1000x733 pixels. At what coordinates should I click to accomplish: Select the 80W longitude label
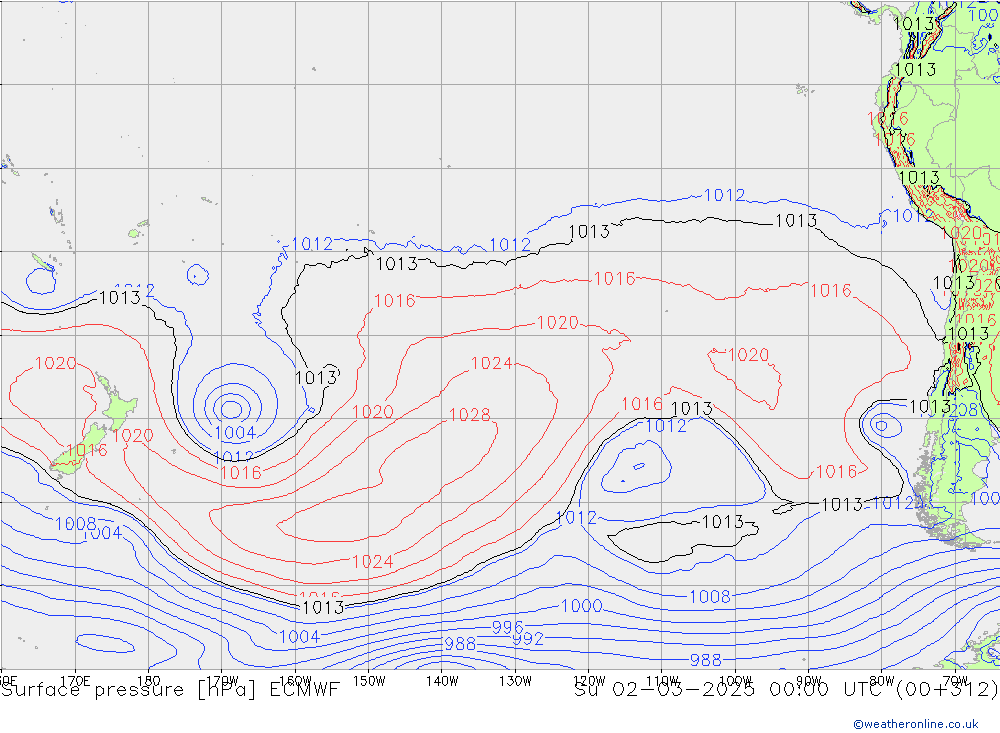(x=882, y=679)
